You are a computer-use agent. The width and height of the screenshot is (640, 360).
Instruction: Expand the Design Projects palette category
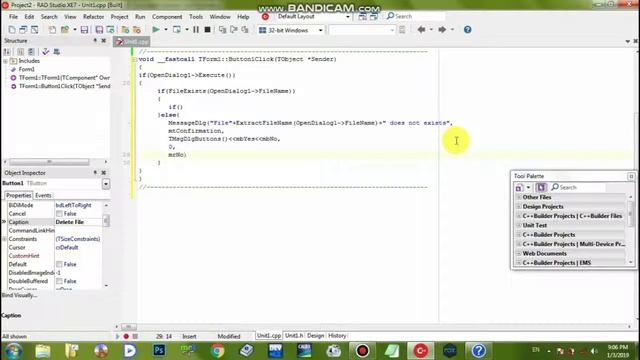click(x=519, y=207)
